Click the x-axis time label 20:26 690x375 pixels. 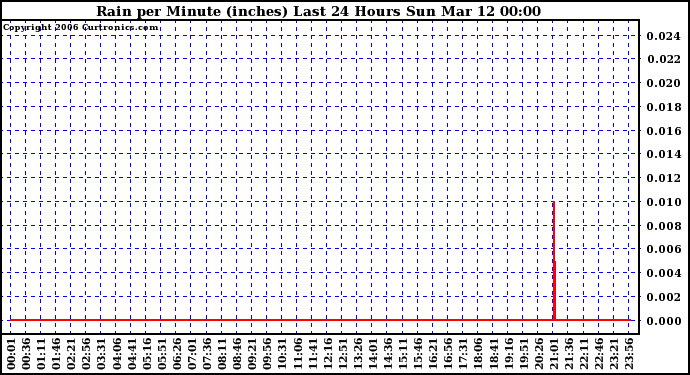[539, 354]
